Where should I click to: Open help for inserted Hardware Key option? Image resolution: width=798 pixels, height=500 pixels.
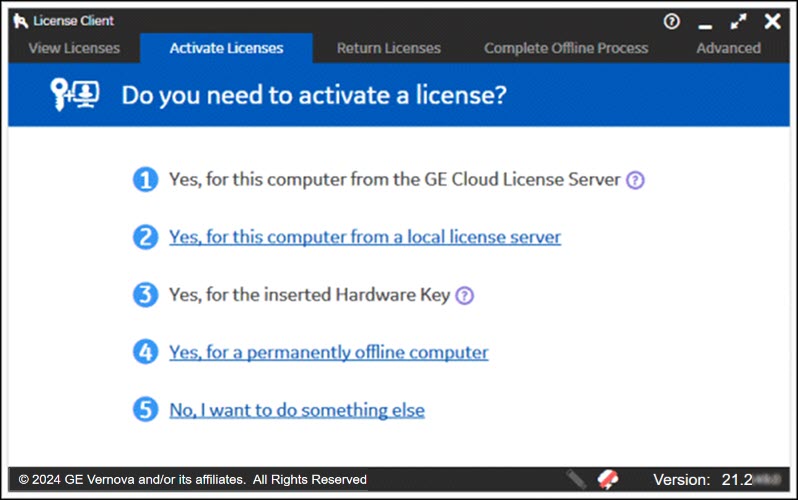pos(464,295)
